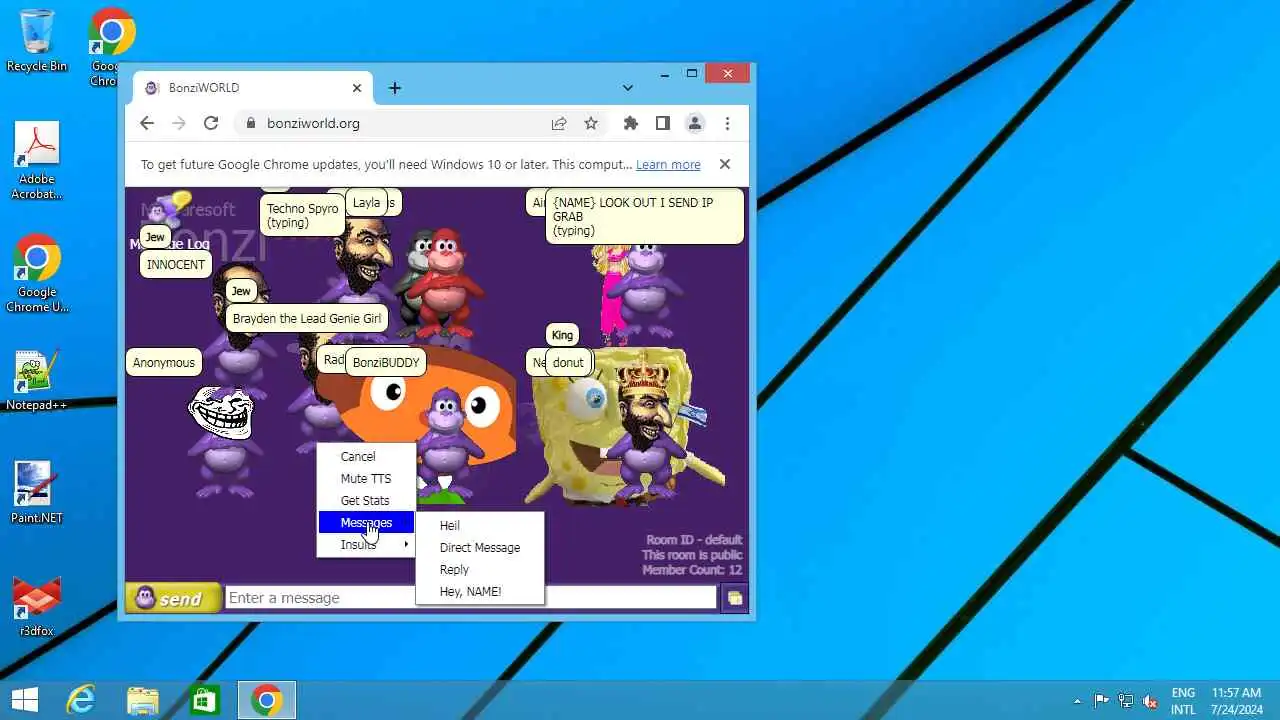Screen dimensions: 1280x720
Task: Click the Layla name tag
Action: click(x=366, y=202)
